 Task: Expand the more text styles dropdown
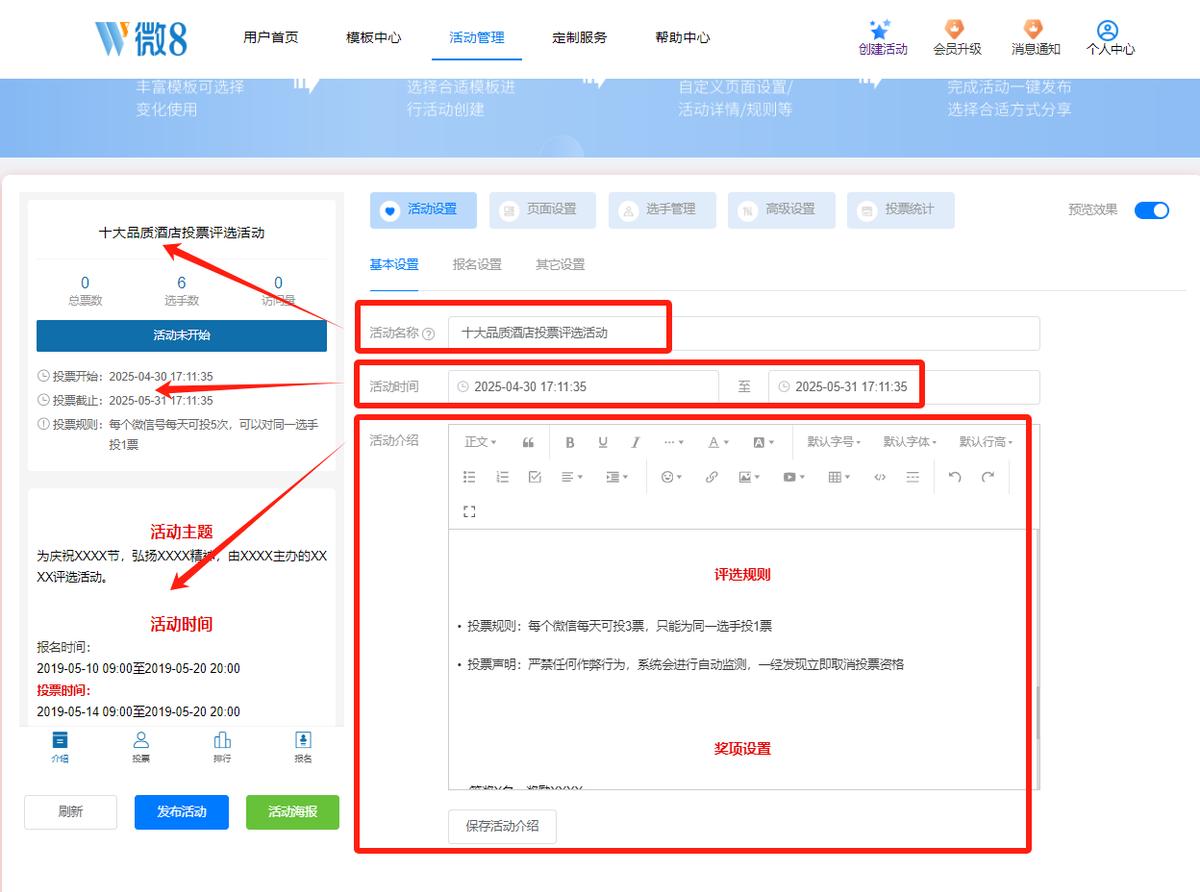coord(674,442)
